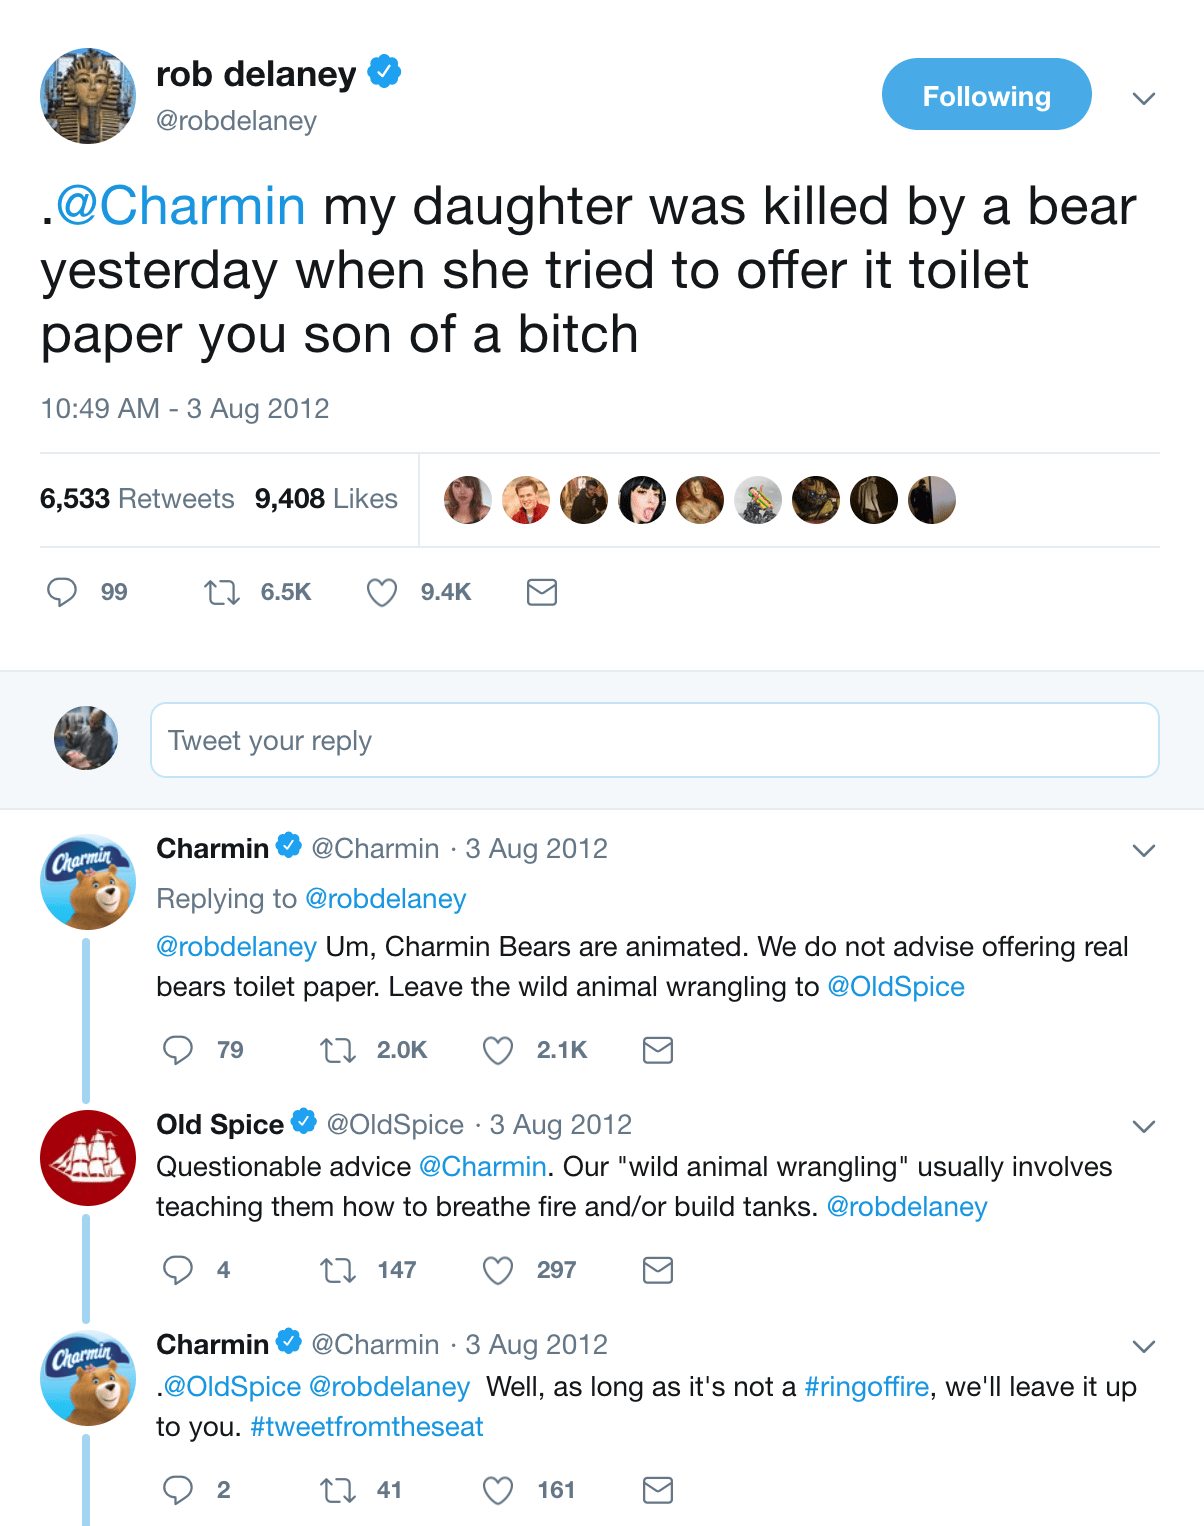Screen dimensions: 1204x1526
Task: Click the reply icon on main tweet
Action: click(62, 592)
